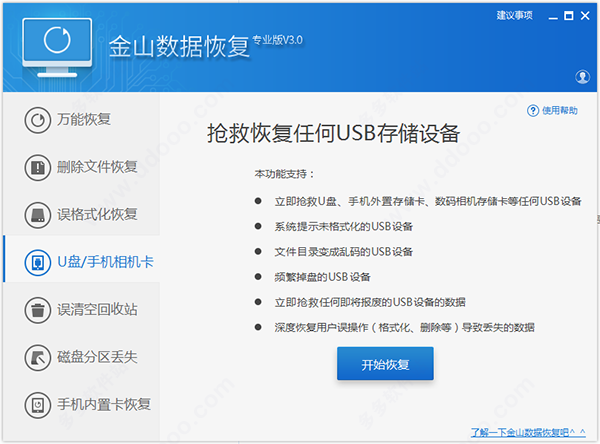
Task: Open the 建议事项 feedback link
Action: pyautogui.click(x=514, y=15)
